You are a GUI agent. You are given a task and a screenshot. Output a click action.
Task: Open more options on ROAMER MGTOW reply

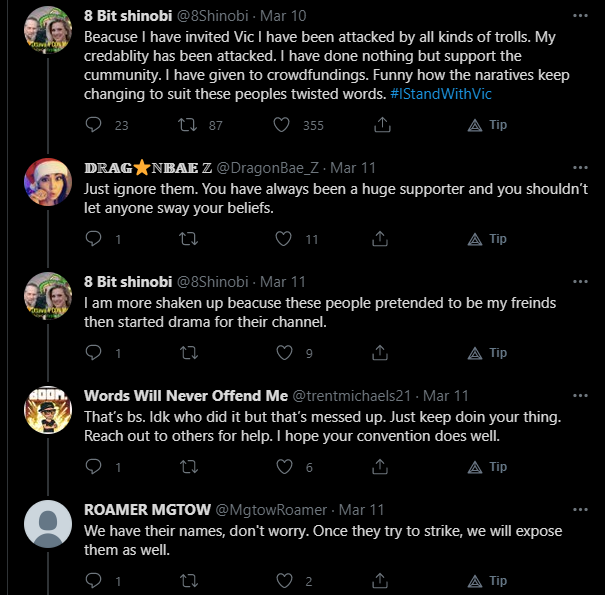point(580,510)
